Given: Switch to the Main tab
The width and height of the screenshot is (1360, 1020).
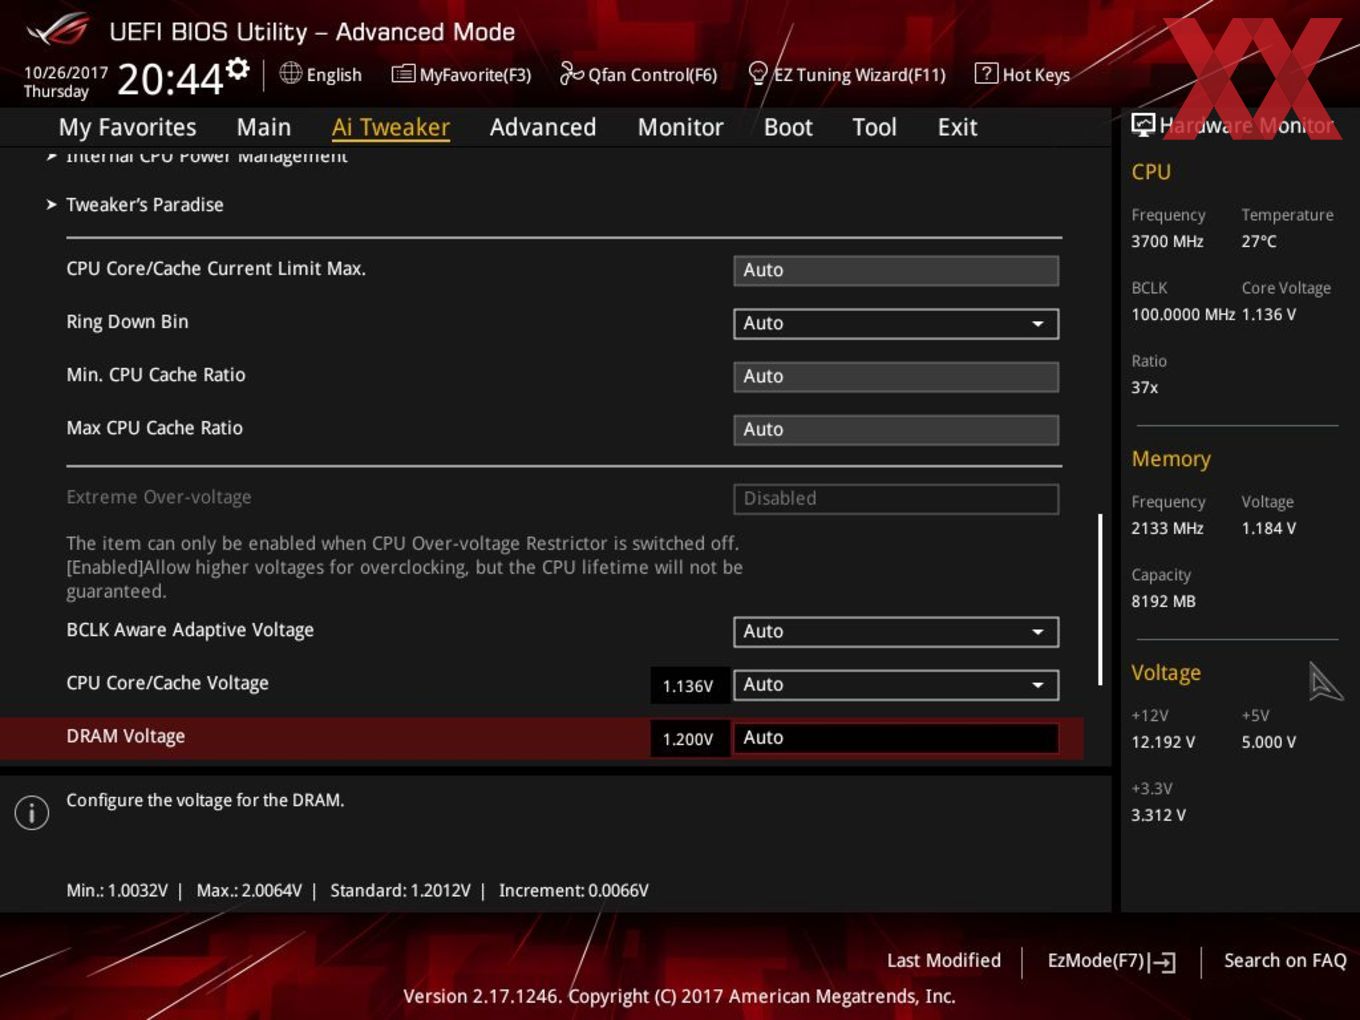Looking at the screenshot, I should coord(264,127).
